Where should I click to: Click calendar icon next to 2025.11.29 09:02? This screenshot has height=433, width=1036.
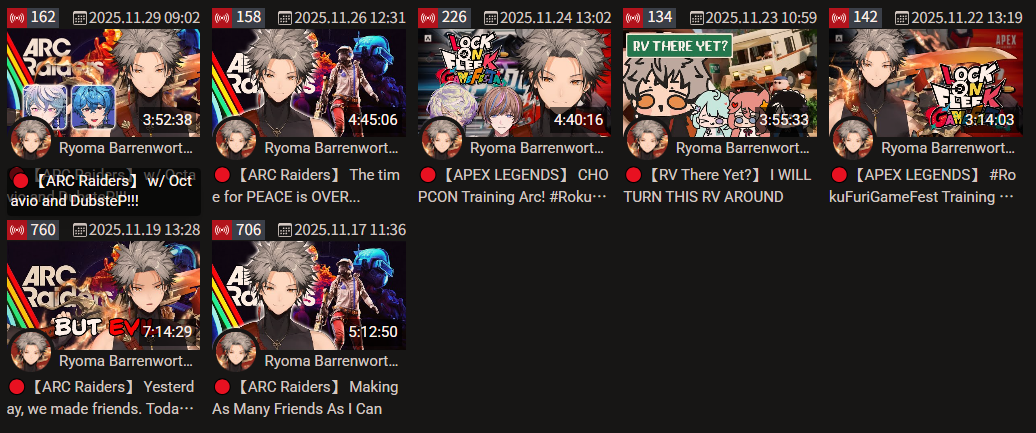coord(80,18)
